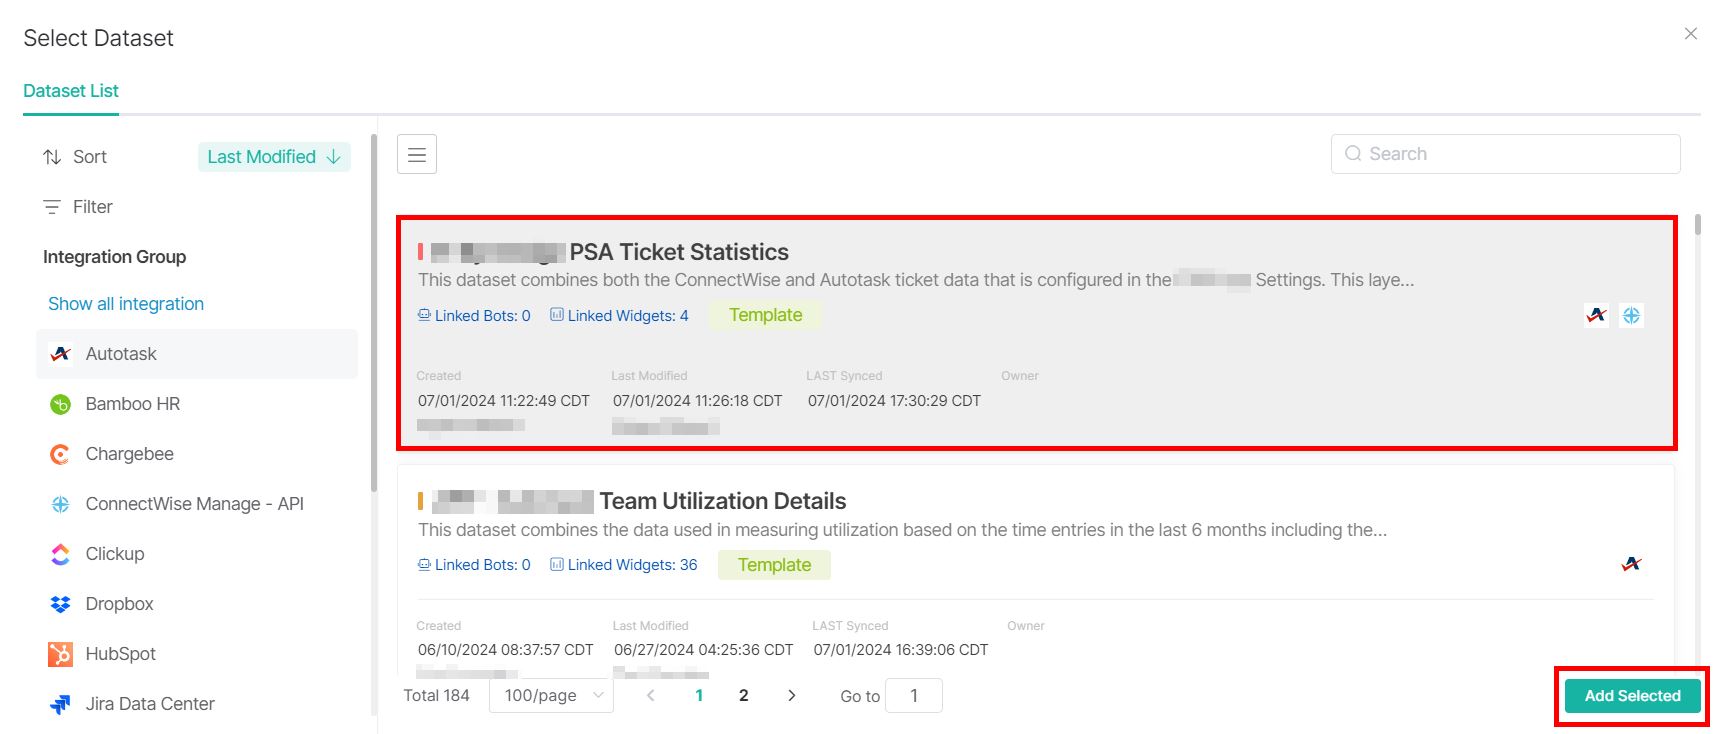Go to the previous page arrow
The image size is (1724, 734).
(x=651, y=695)
